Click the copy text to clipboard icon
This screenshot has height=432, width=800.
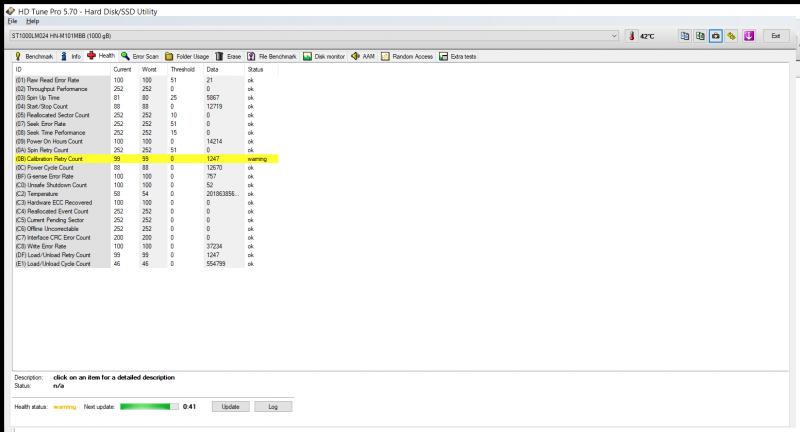(685, 36)
